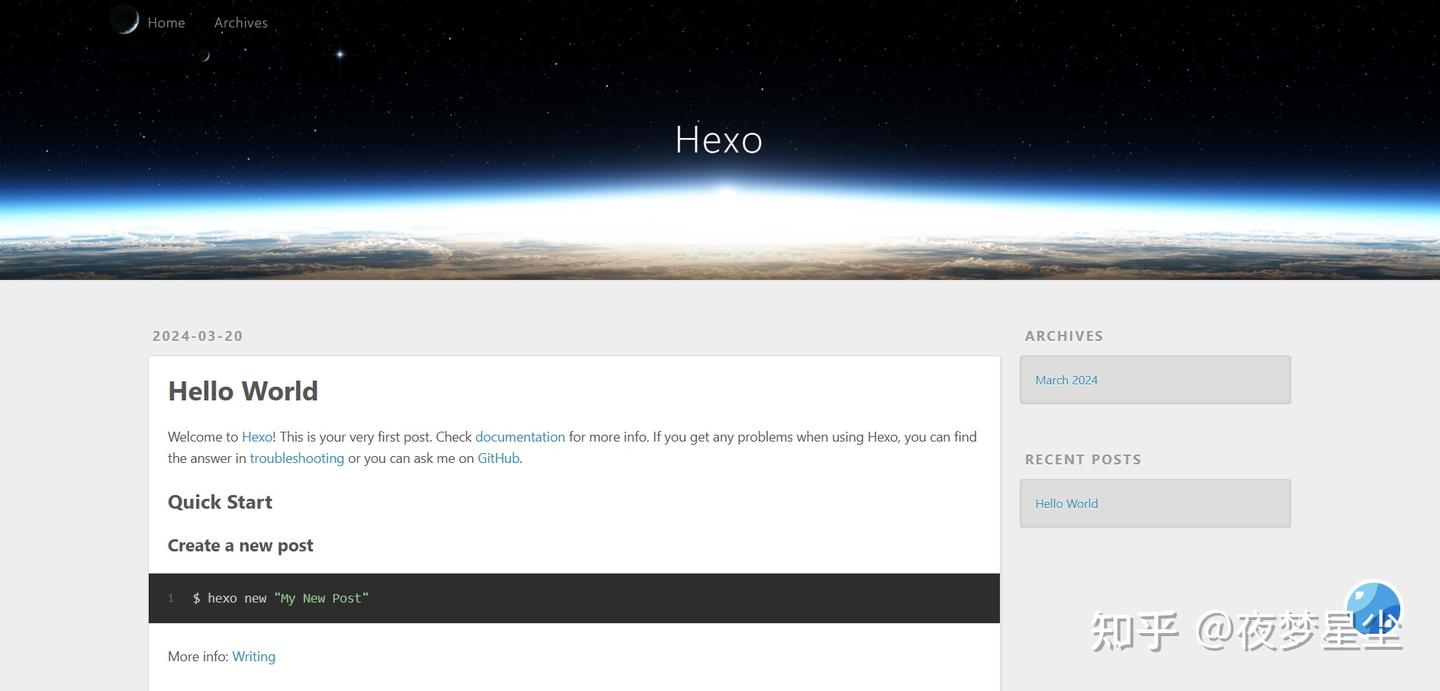Visit the GitHub link
The height and width of the screenshot is (691, 1440).
click(498, 458)
